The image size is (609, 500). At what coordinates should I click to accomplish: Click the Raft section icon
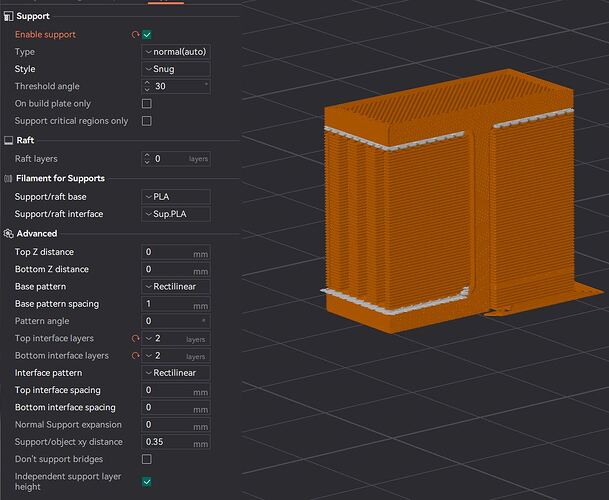click(8, 140)
